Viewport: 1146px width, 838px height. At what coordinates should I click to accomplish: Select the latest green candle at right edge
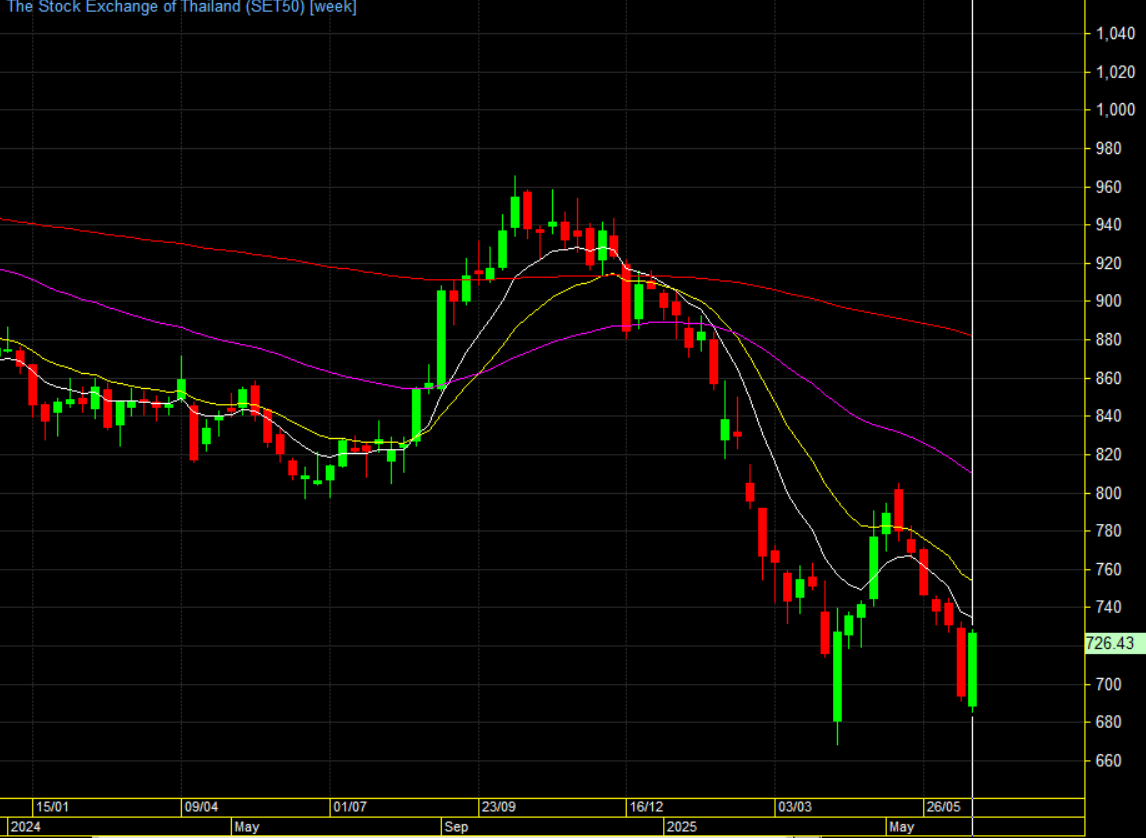[972, 670]
